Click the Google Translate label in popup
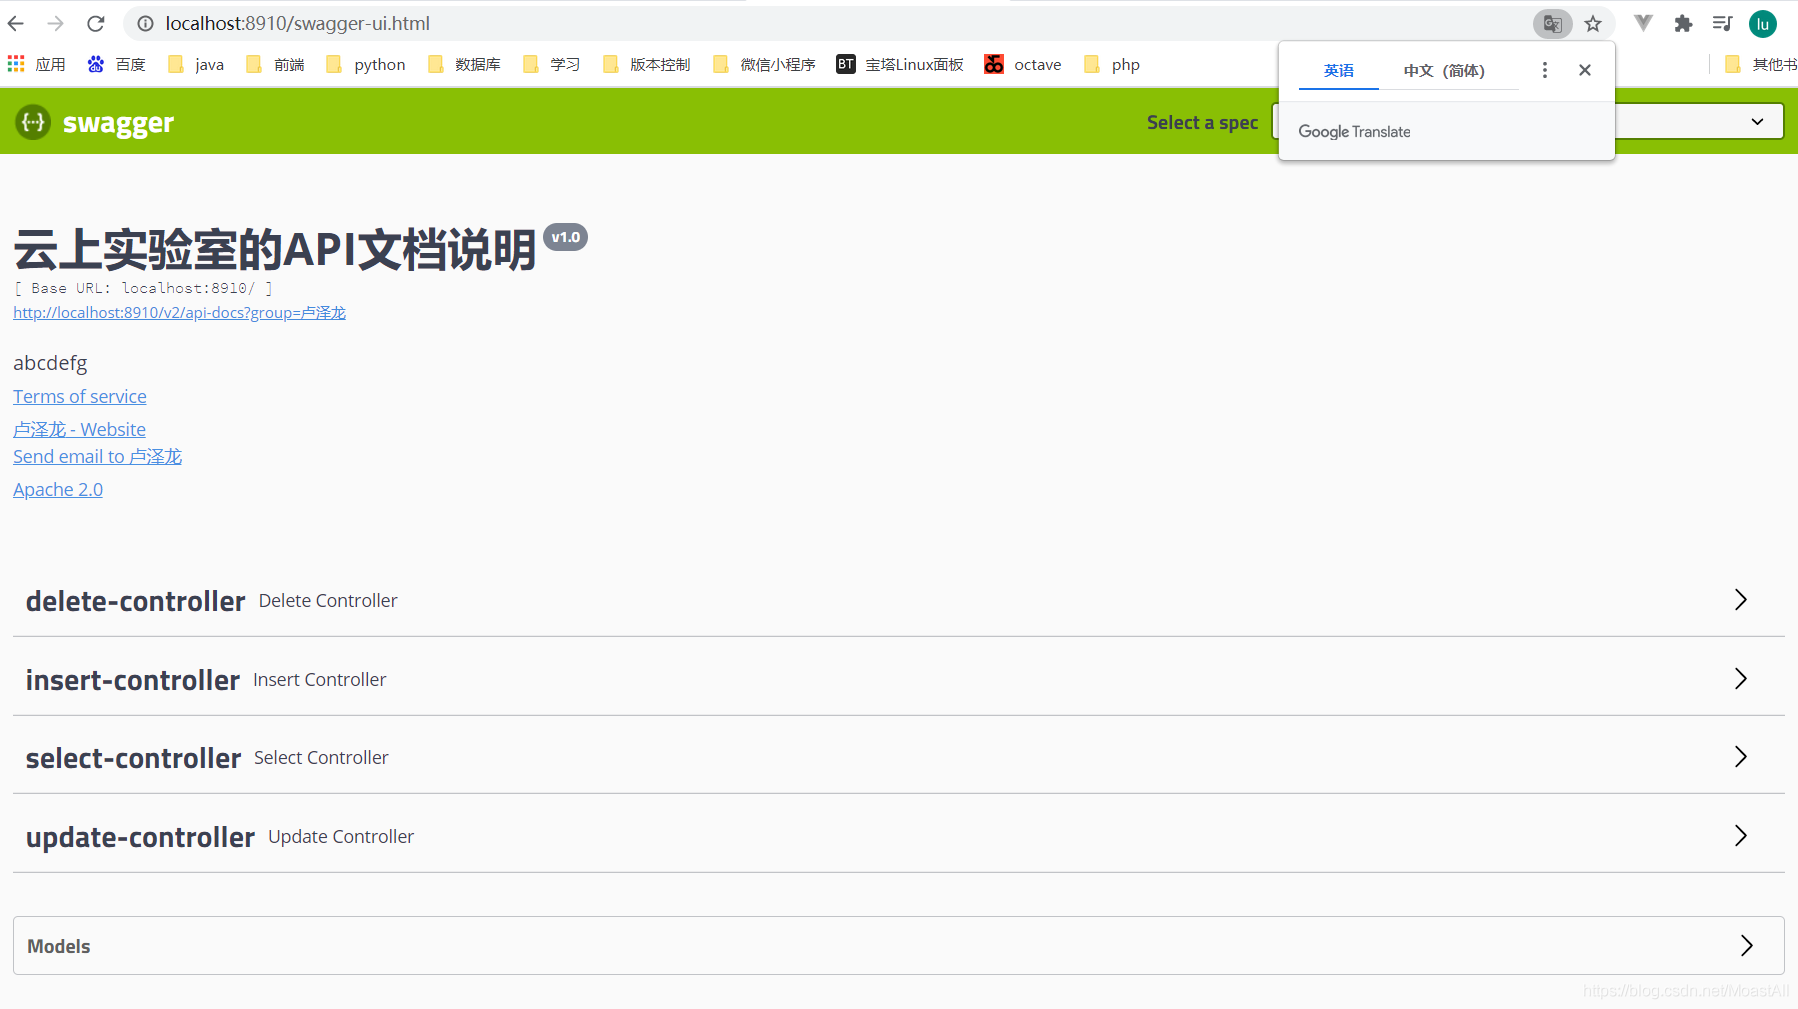Viewport: 1798px width, 1009px height. point(1354,132)
